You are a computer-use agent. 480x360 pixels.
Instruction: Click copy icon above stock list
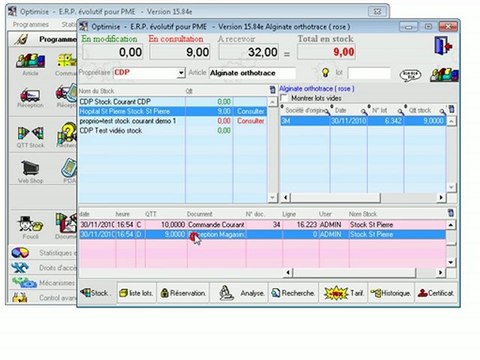272,90
